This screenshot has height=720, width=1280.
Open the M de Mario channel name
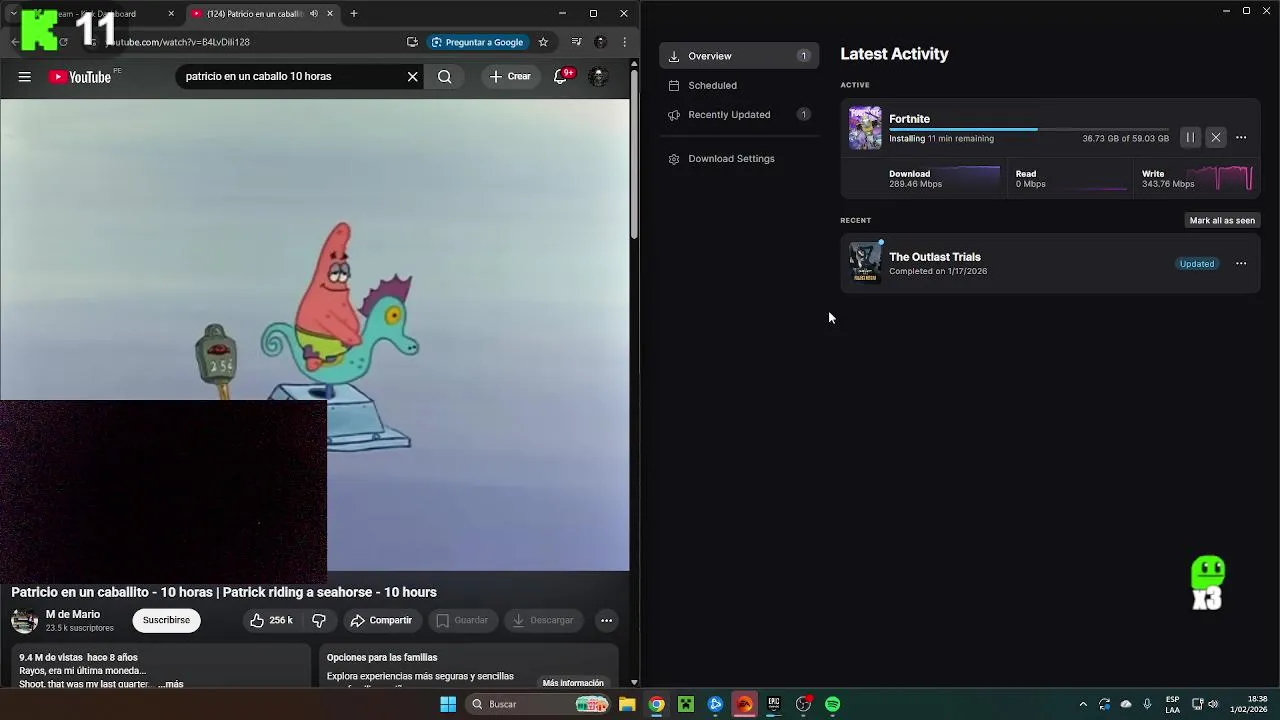pos(73,615)
